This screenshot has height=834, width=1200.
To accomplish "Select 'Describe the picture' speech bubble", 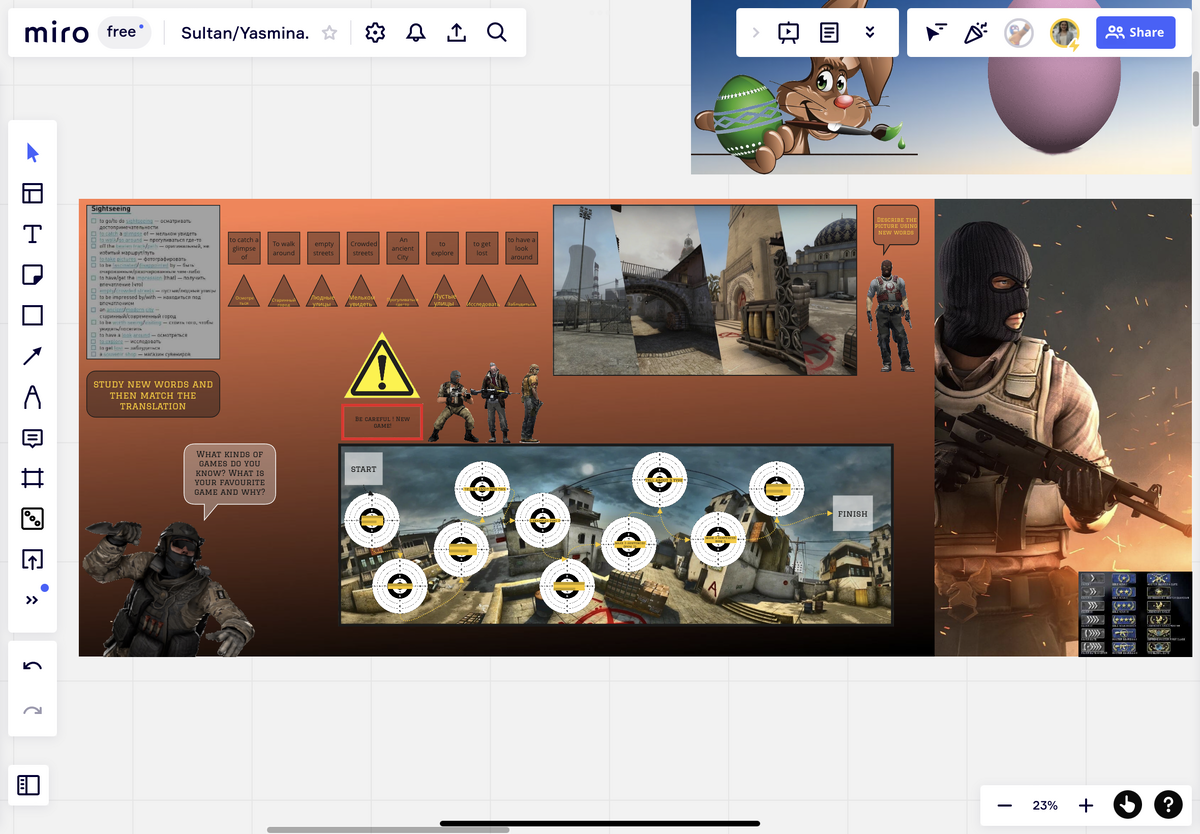I will point(896,228).
